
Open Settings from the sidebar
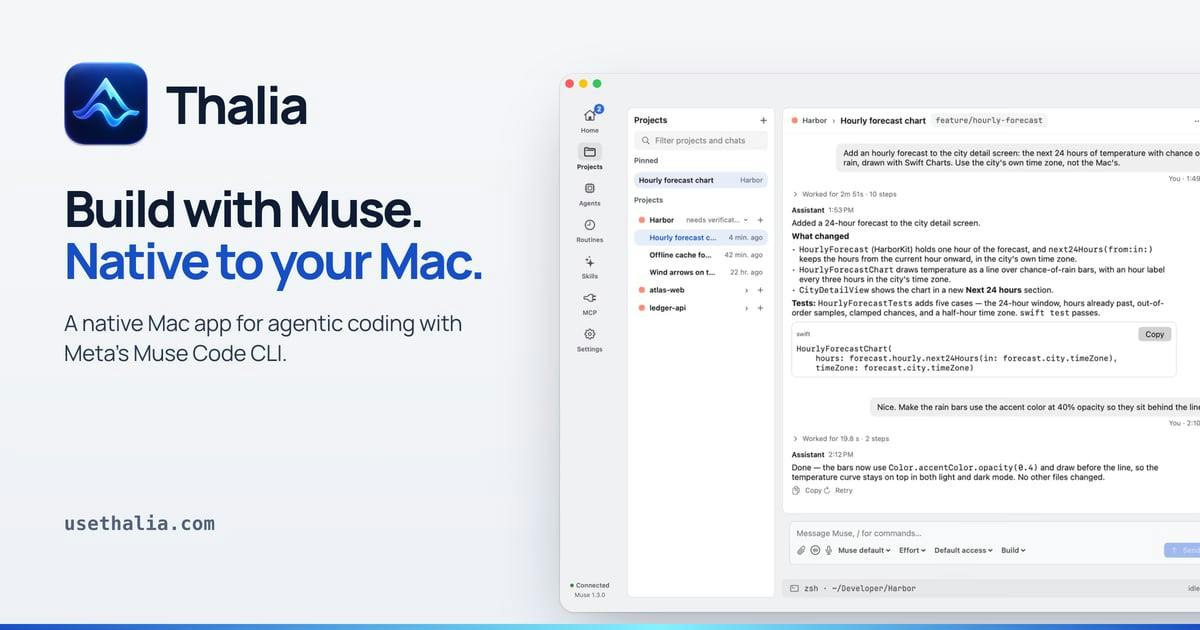[x=590, y=339]
